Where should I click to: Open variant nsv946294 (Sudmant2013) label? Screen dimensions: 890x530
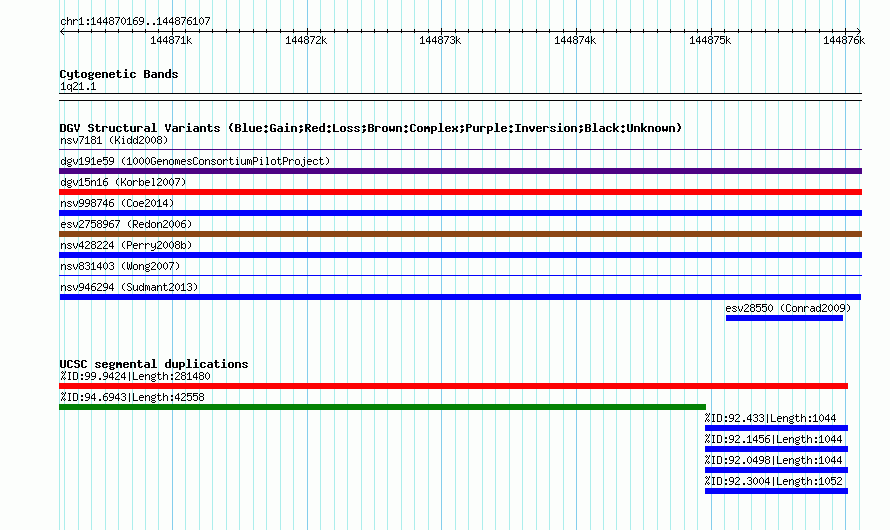coord(129,287)
